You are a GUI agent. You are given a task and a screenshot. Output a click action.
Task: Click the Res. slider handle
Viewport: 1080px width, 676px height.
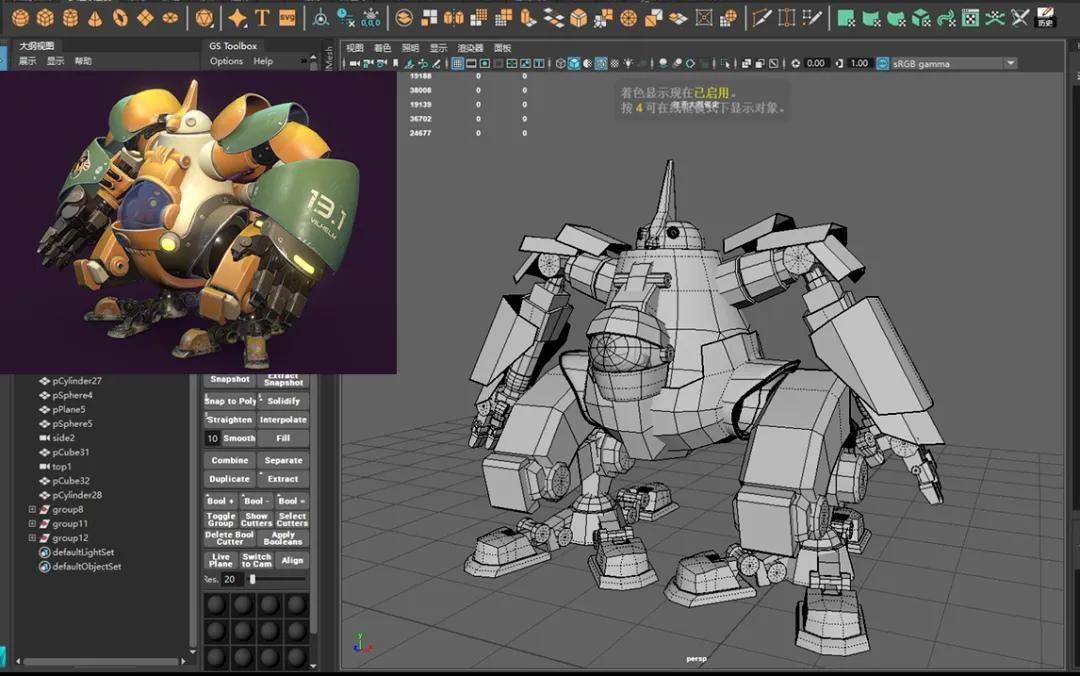pos(252,579)
